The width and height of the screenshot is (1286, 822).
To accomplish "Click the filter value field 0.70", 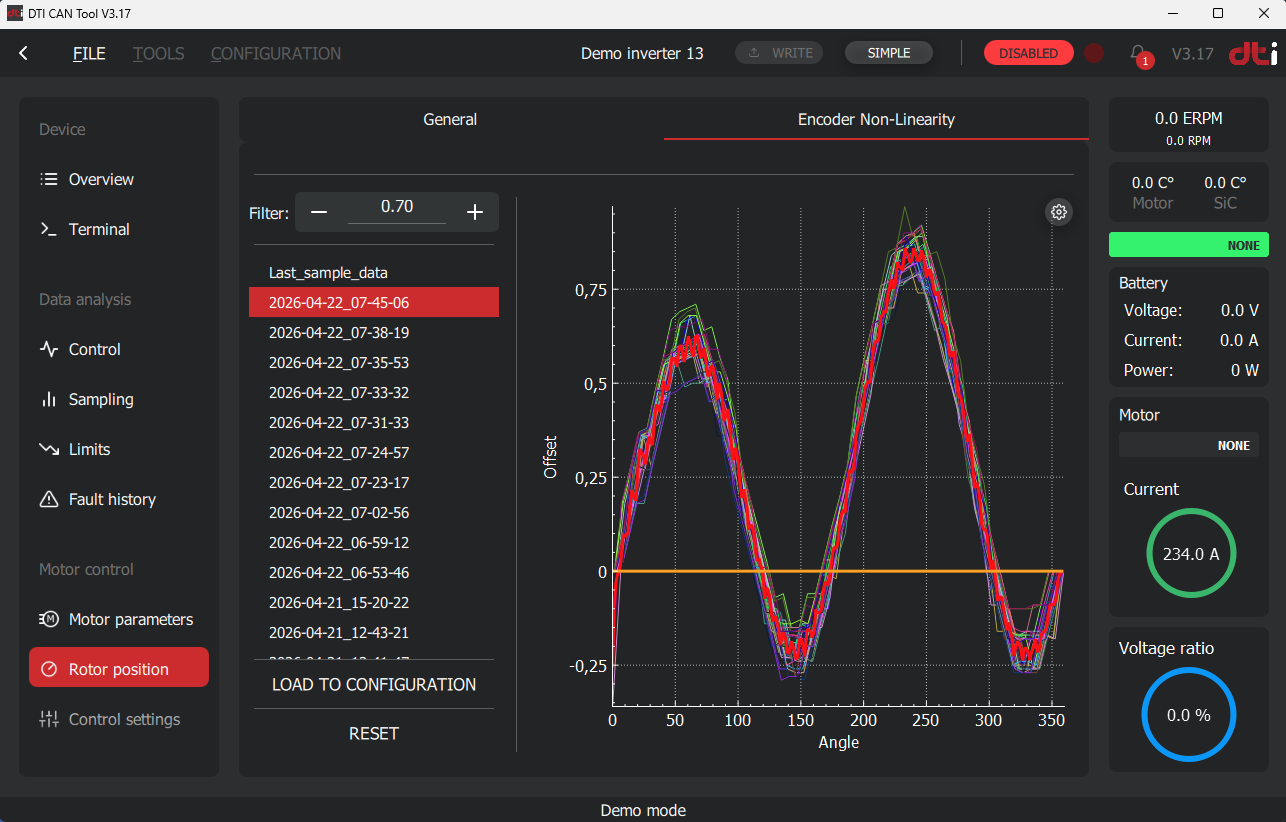I will pyautogui.click(x=397, y=207).
